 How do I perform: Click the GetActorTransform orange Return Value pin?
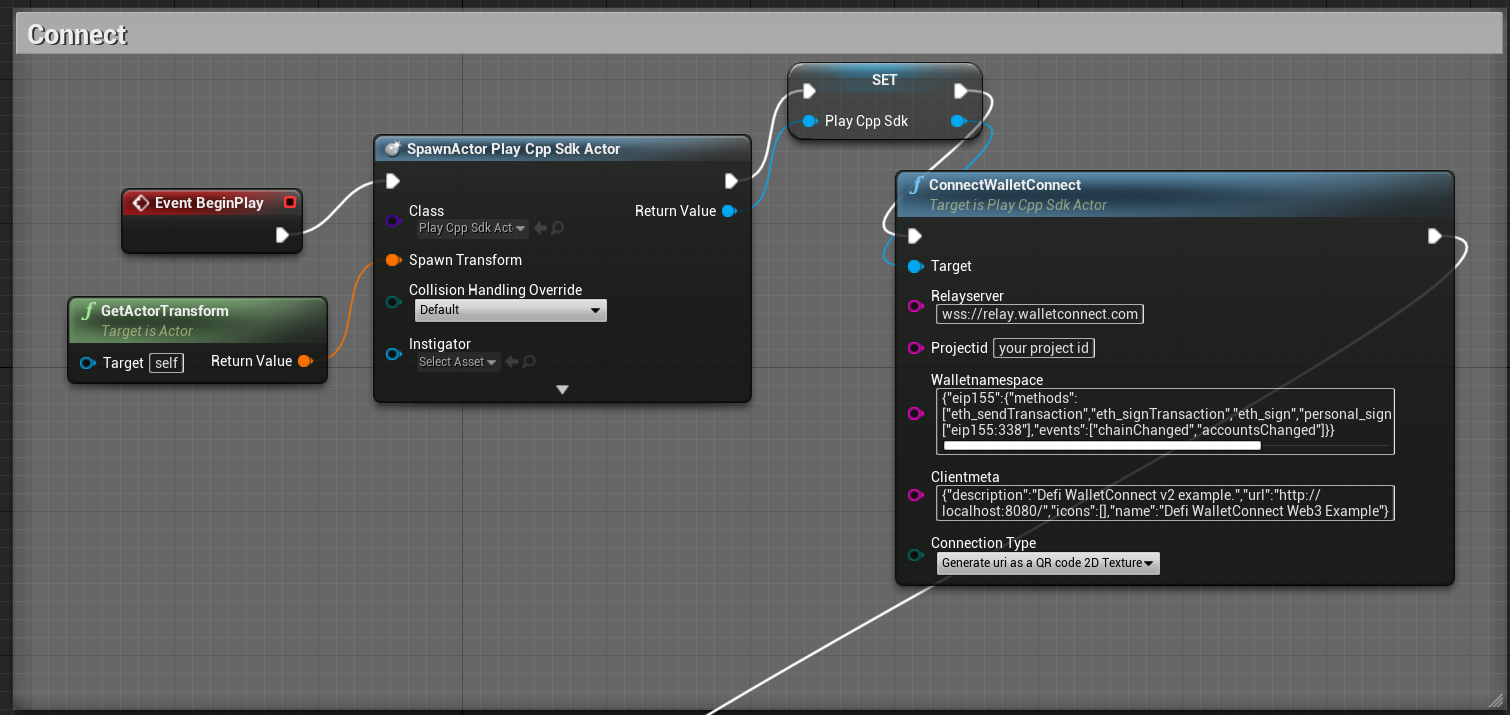point(304,361)
